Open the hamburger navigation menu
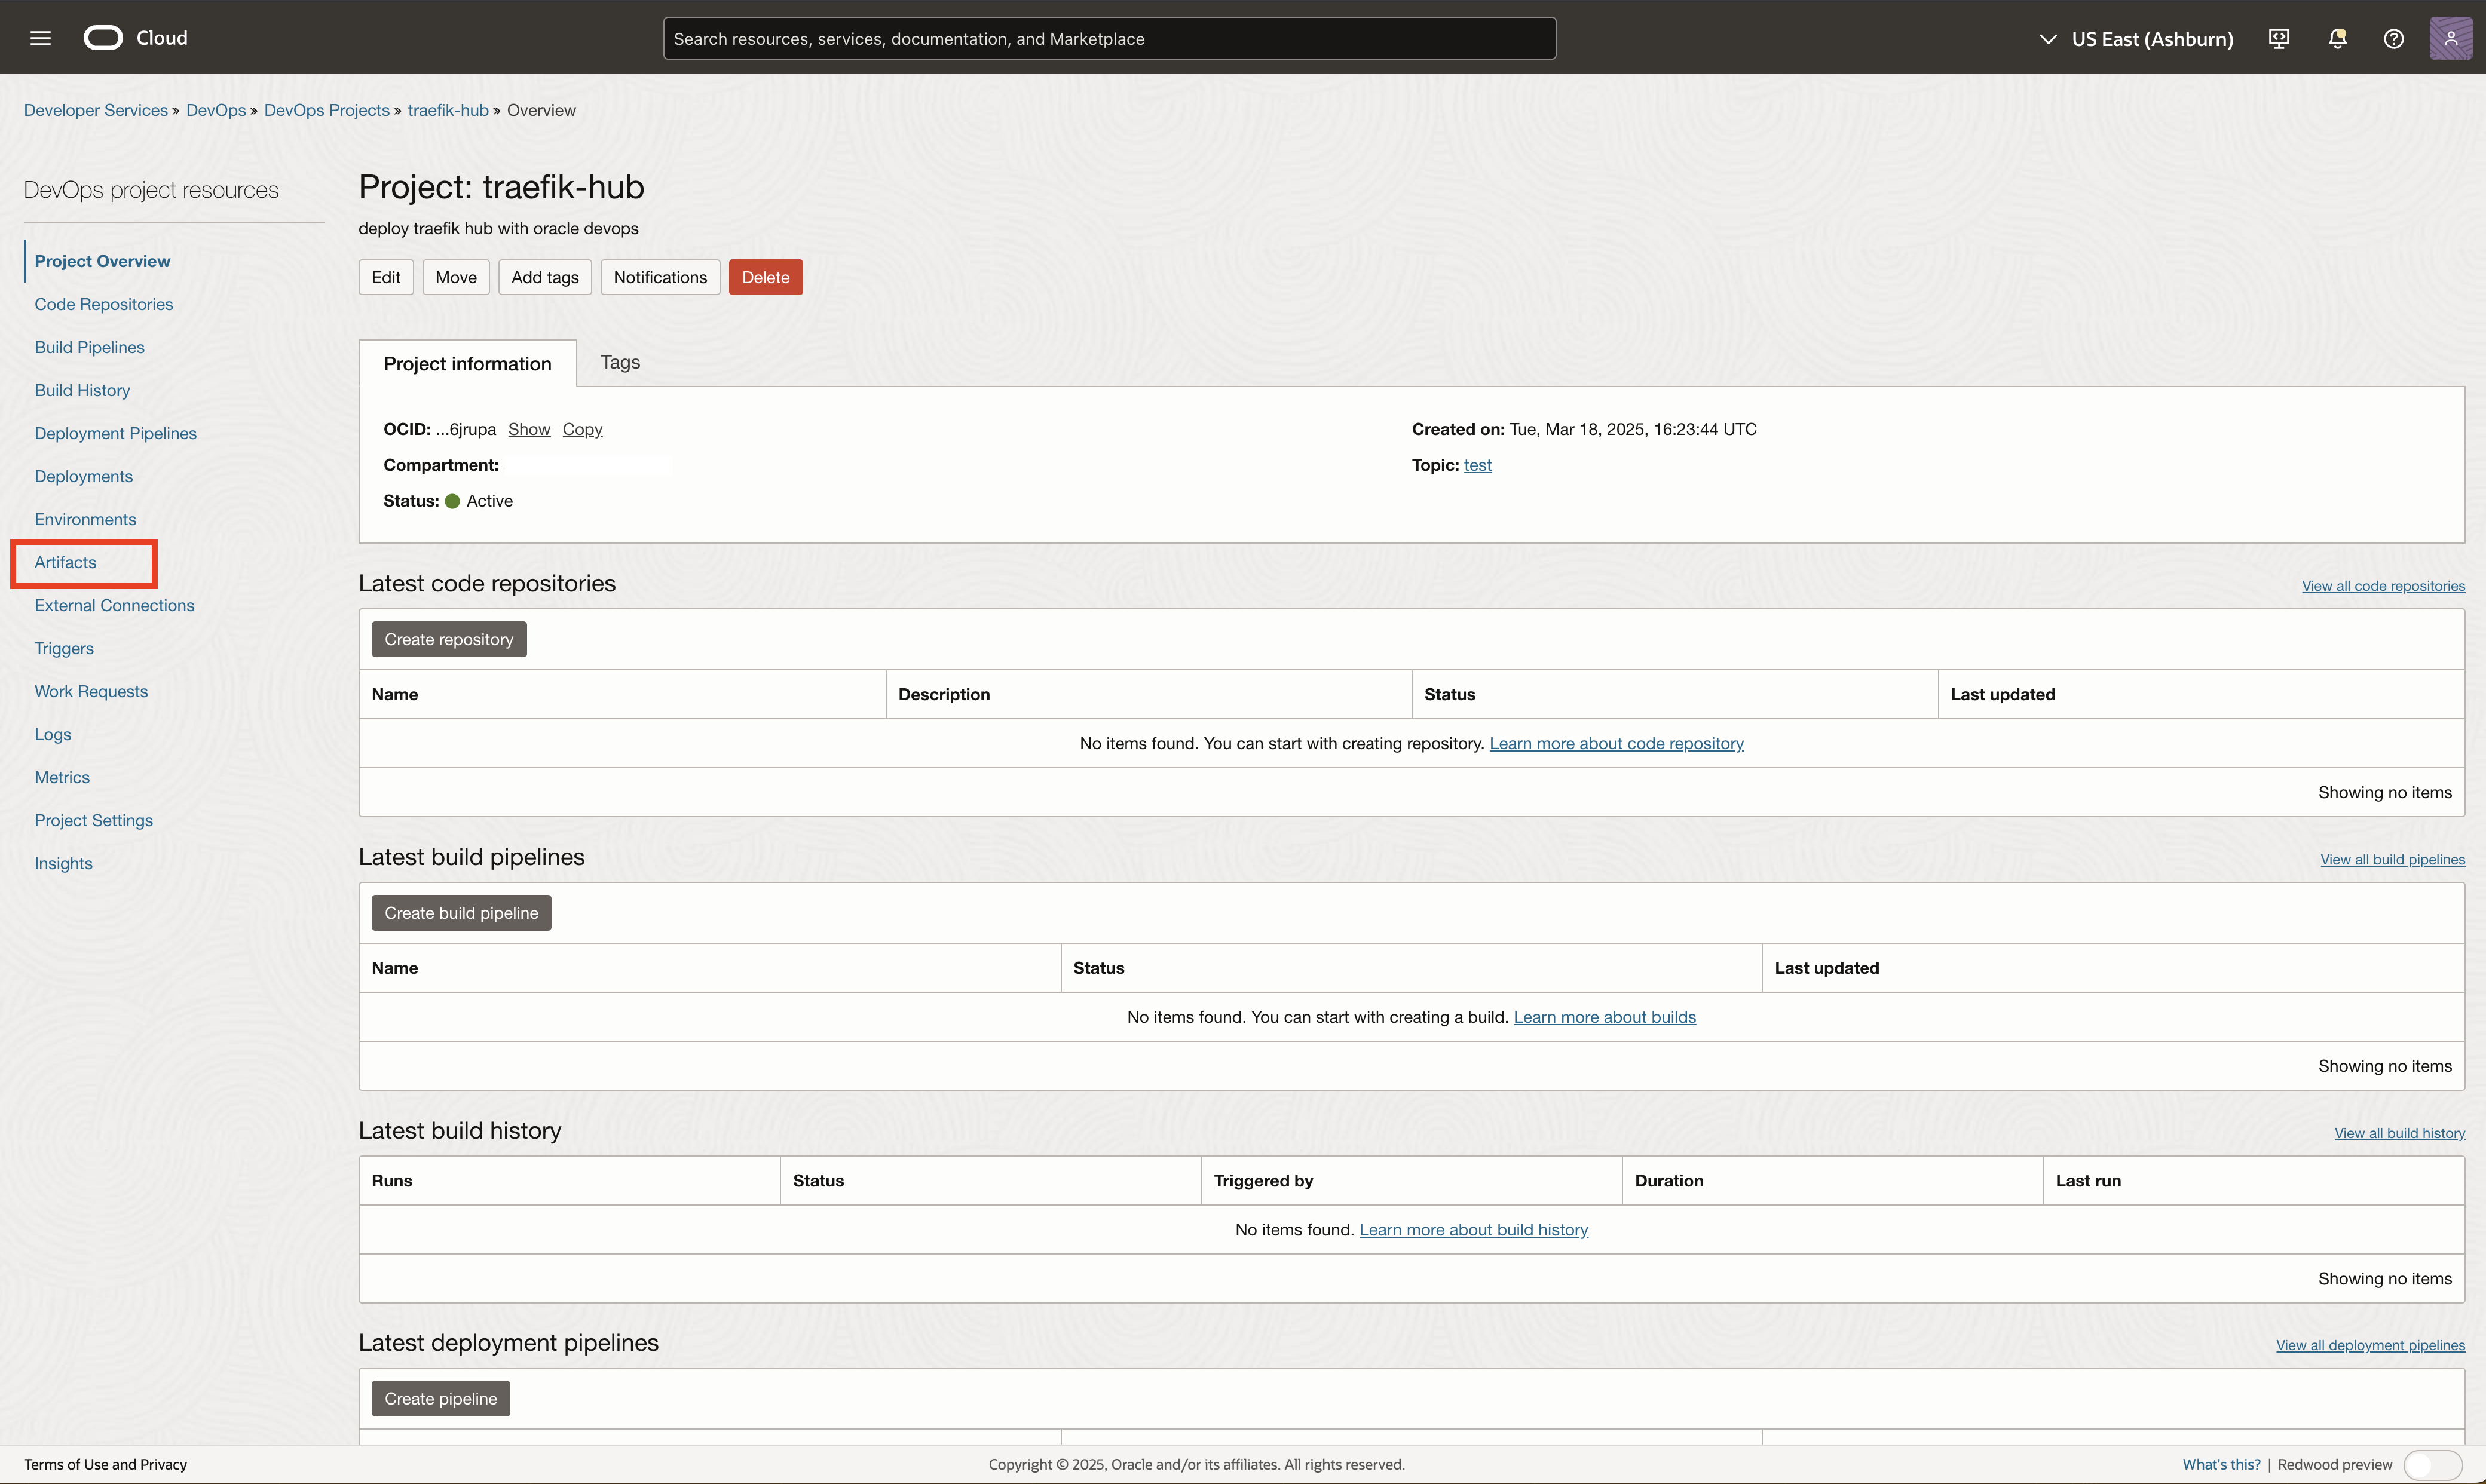2486x1484 pixels. click(x=40, y=38)
